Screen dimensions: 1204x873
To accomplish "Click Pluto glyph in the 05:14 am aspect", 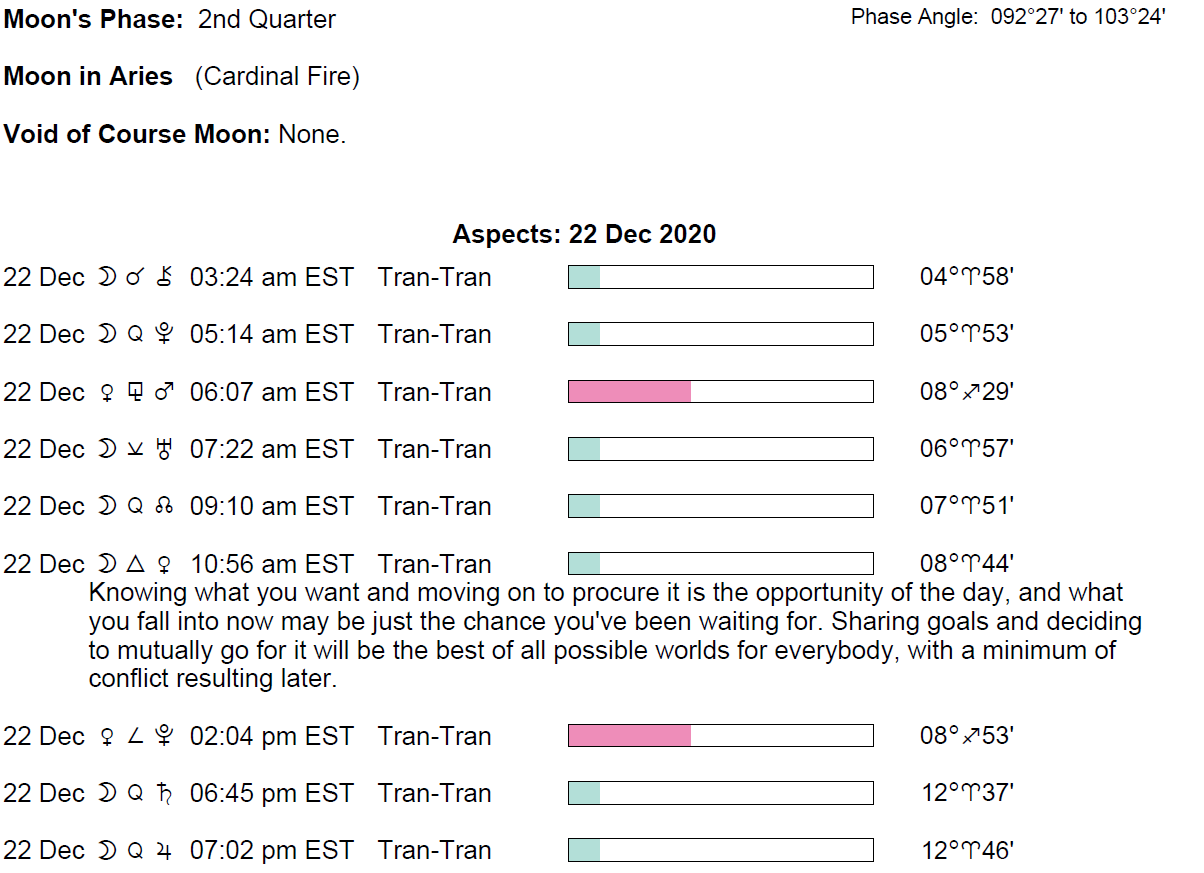I will click(x=166, y=334).
